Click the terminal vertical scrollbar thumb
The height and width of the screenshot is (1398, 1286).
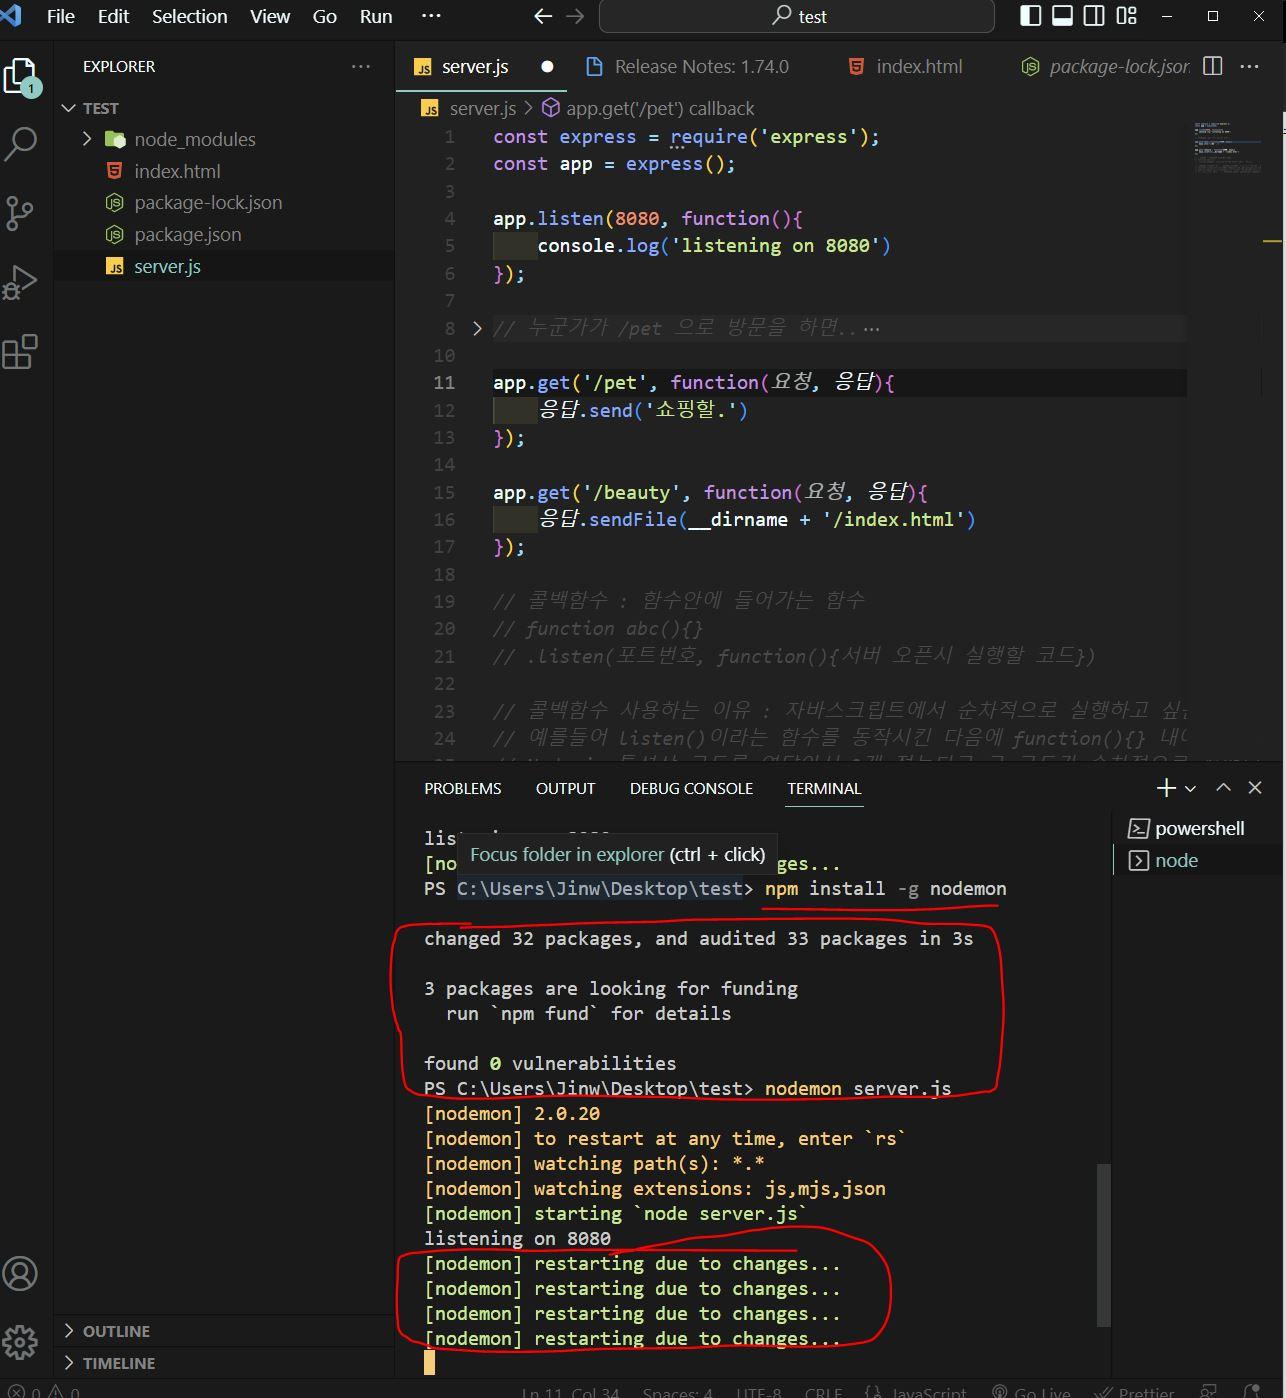tap(1104, 1245)
